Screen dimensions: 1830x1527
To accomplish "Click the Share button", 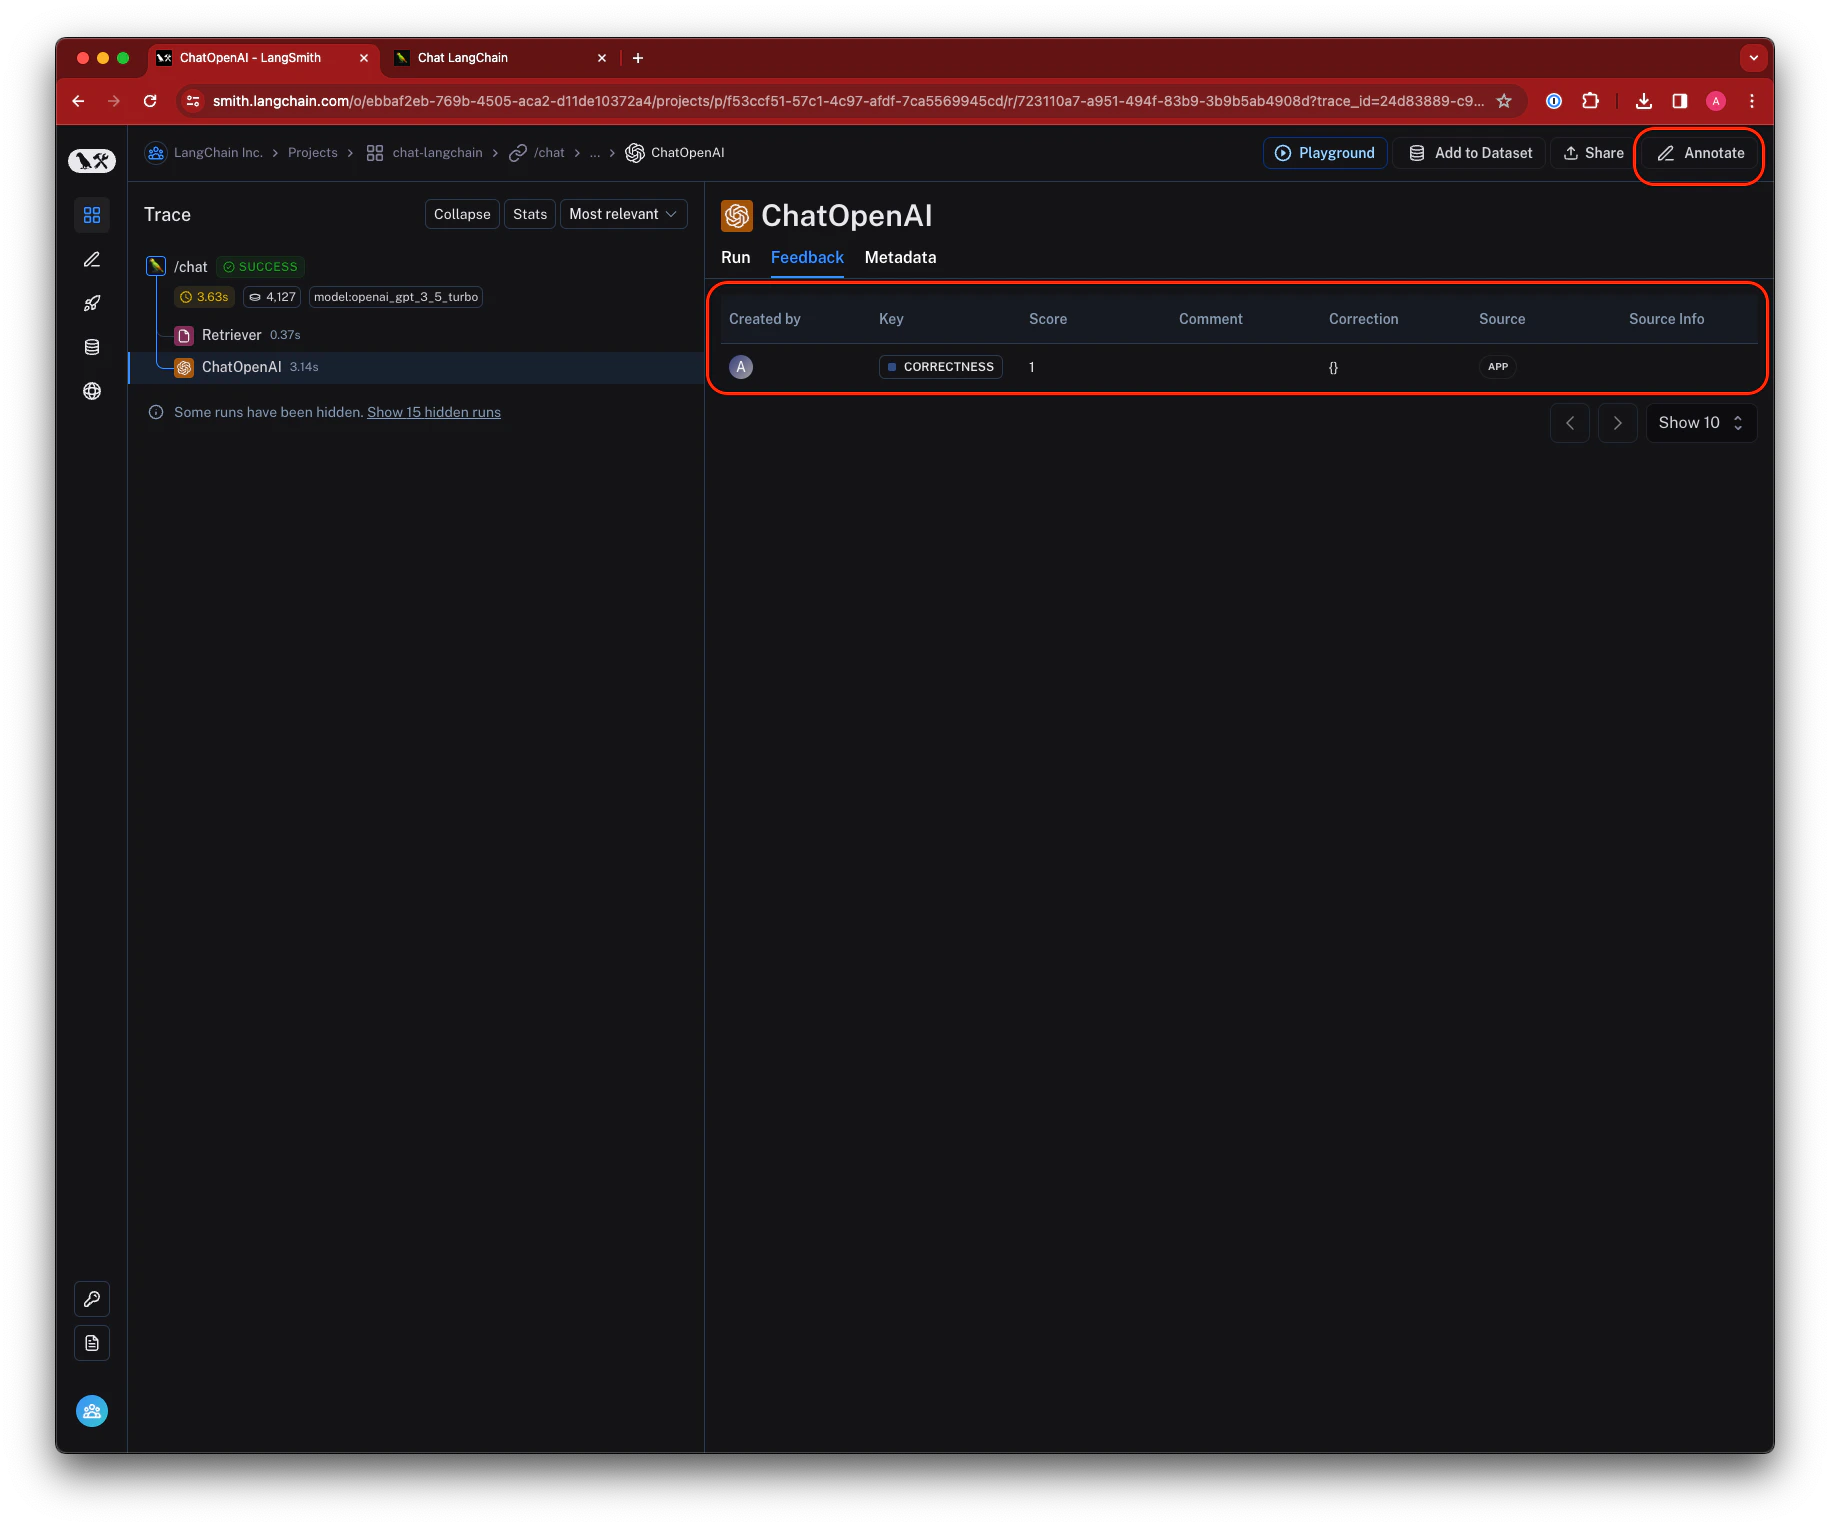I will tap(1593, 153).
